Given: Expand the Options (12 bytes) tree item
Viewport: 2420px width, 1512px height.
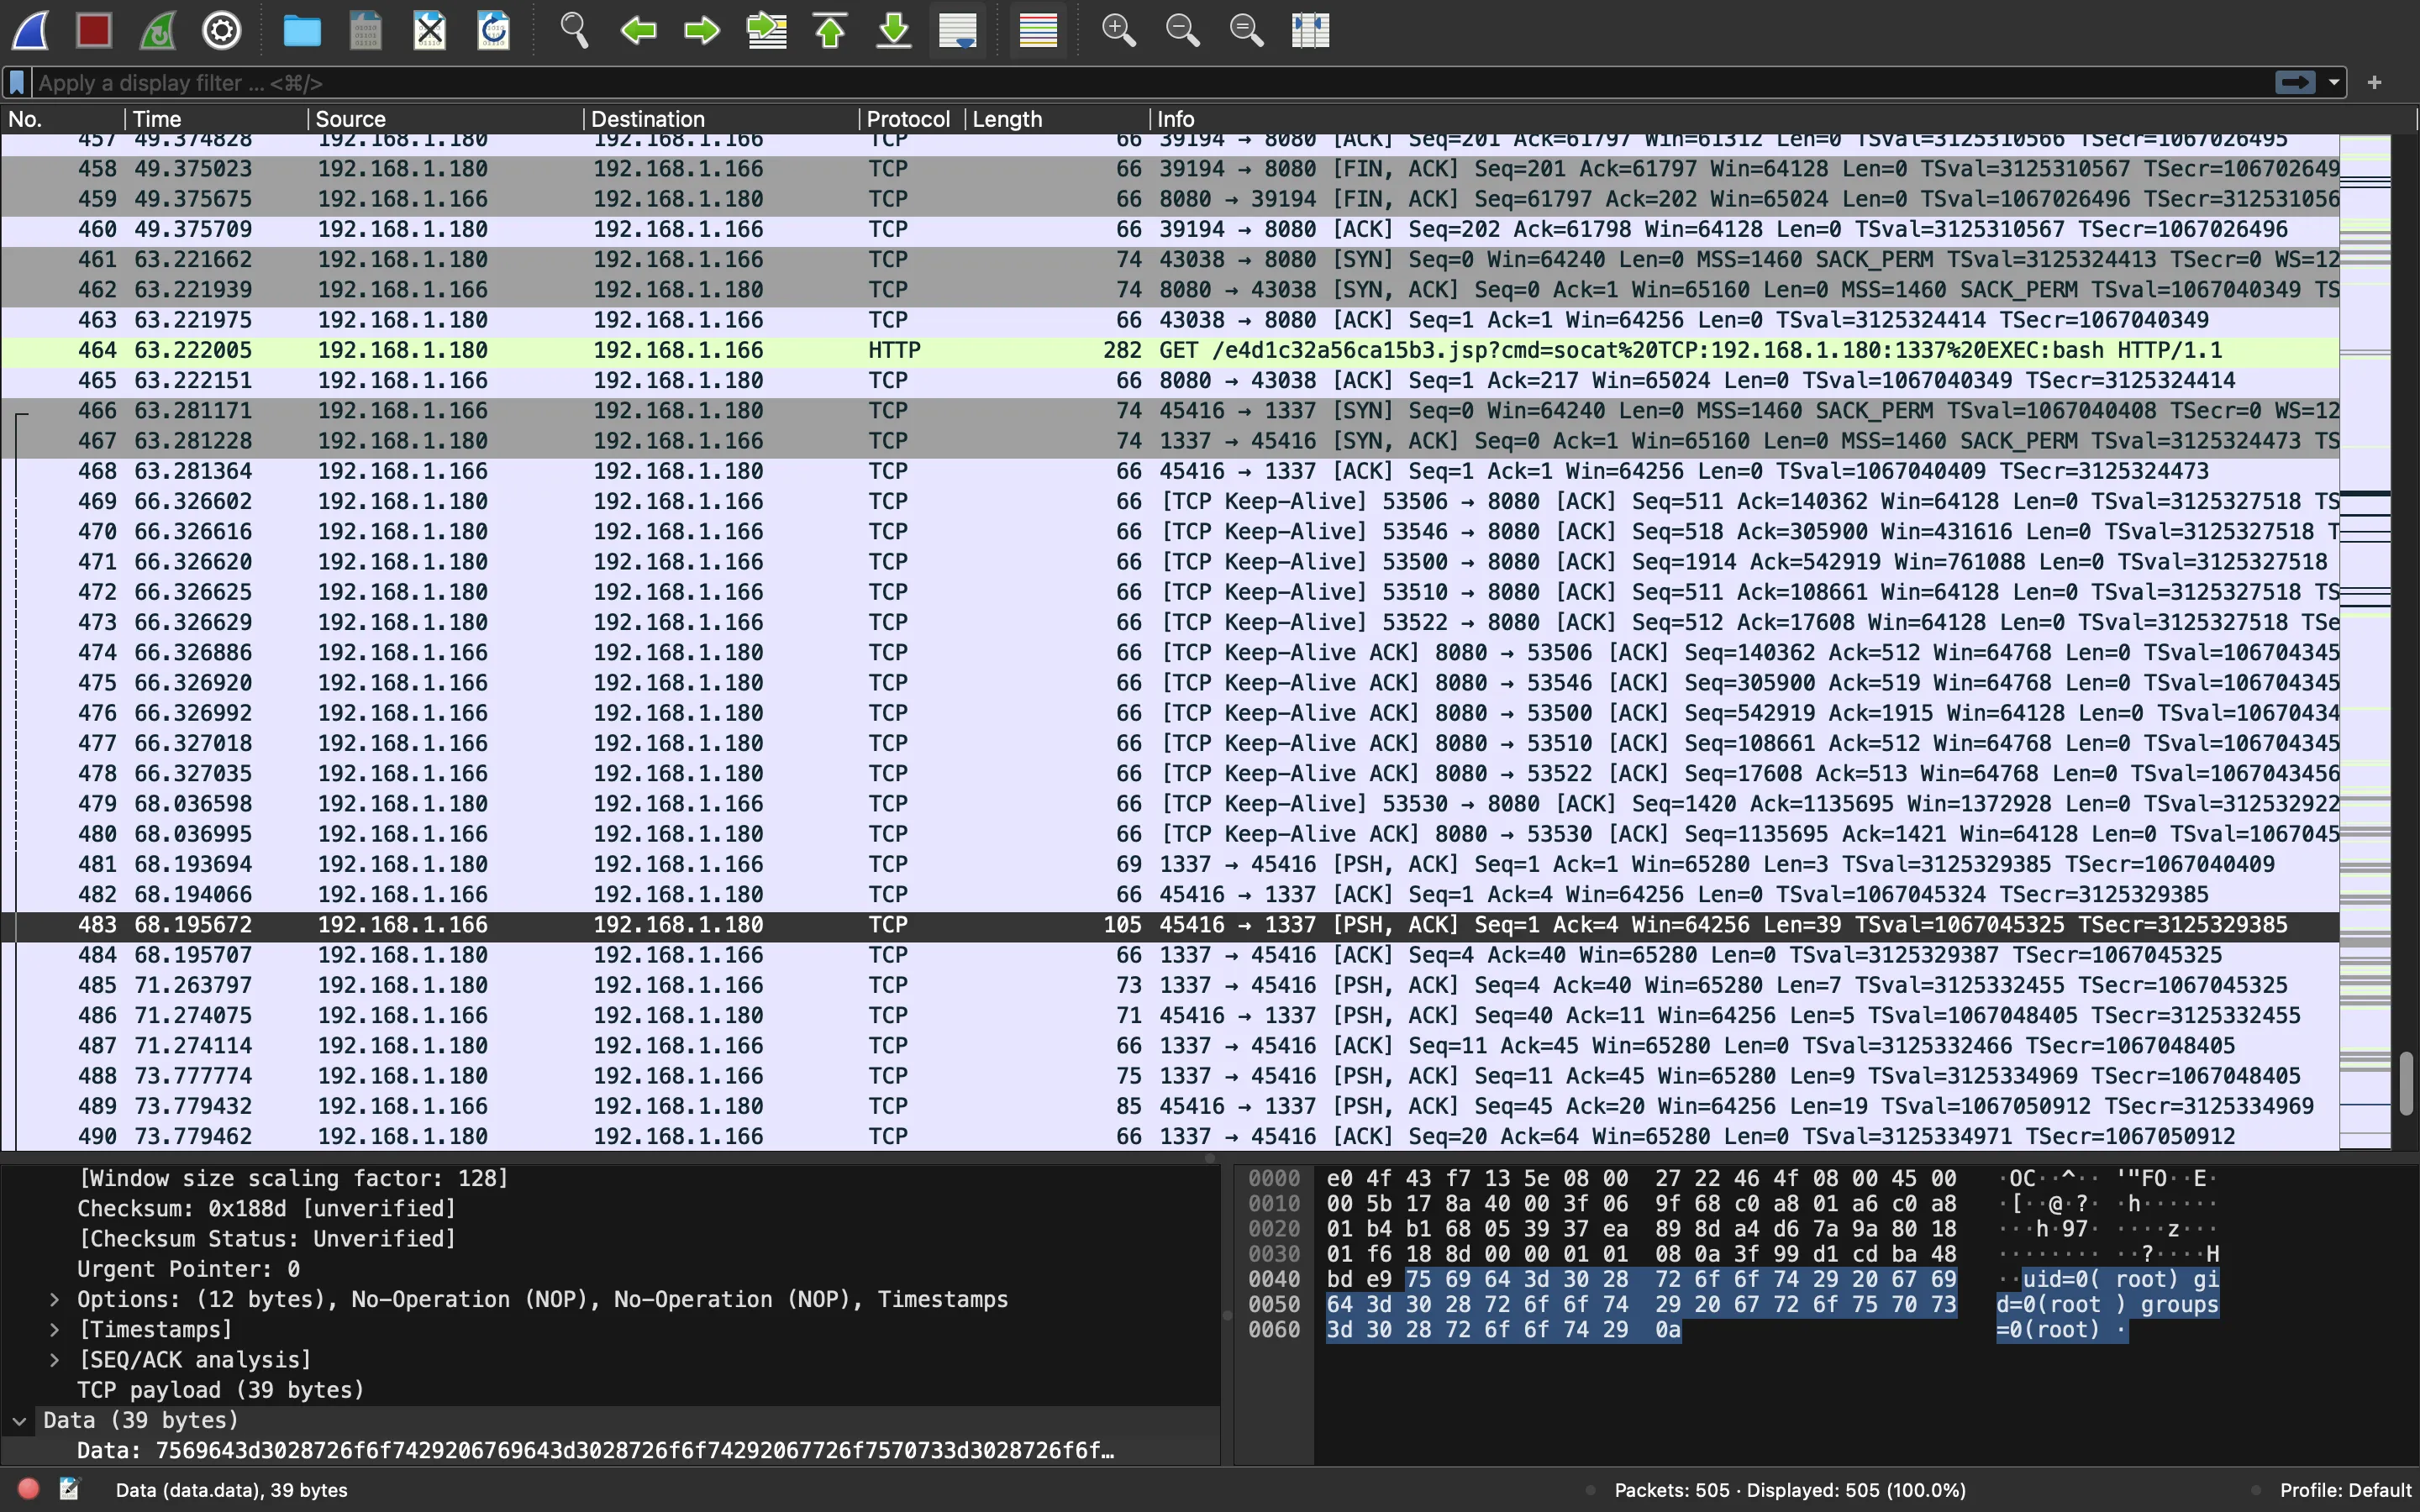Looking at the screenshot, I should [x=55, y=1299].
